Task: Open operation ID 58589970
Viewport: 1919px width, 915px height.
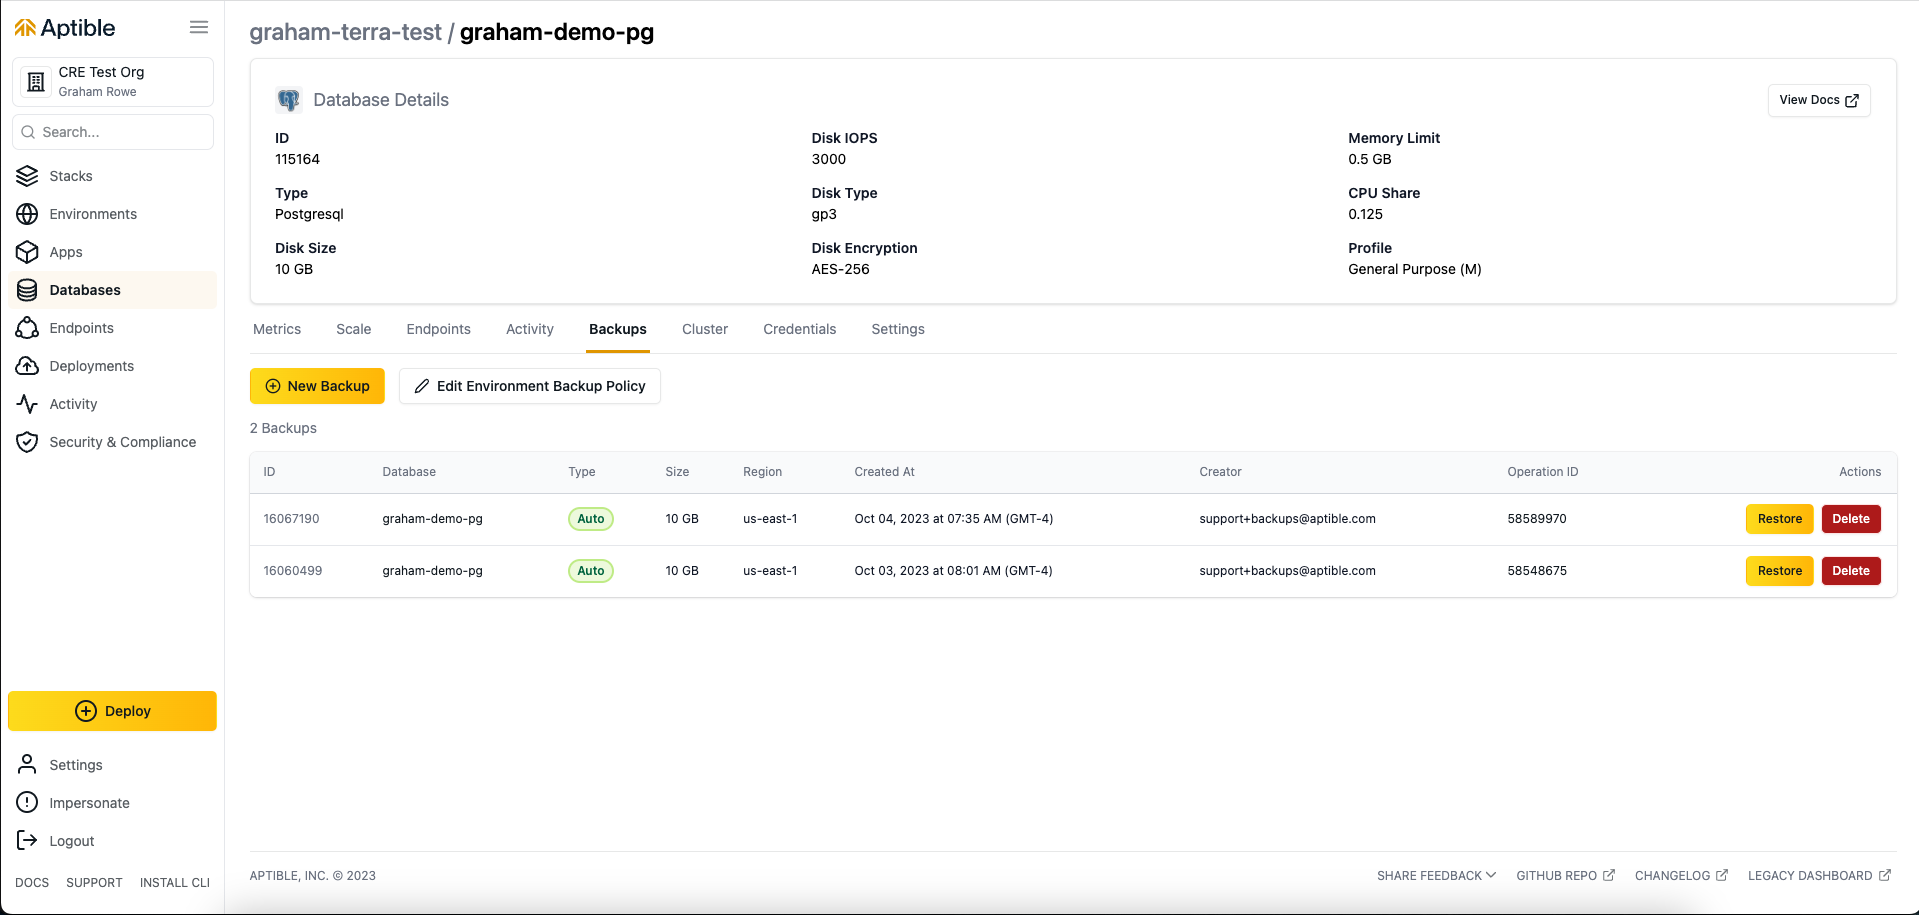Action: (x=1537, y=519)
